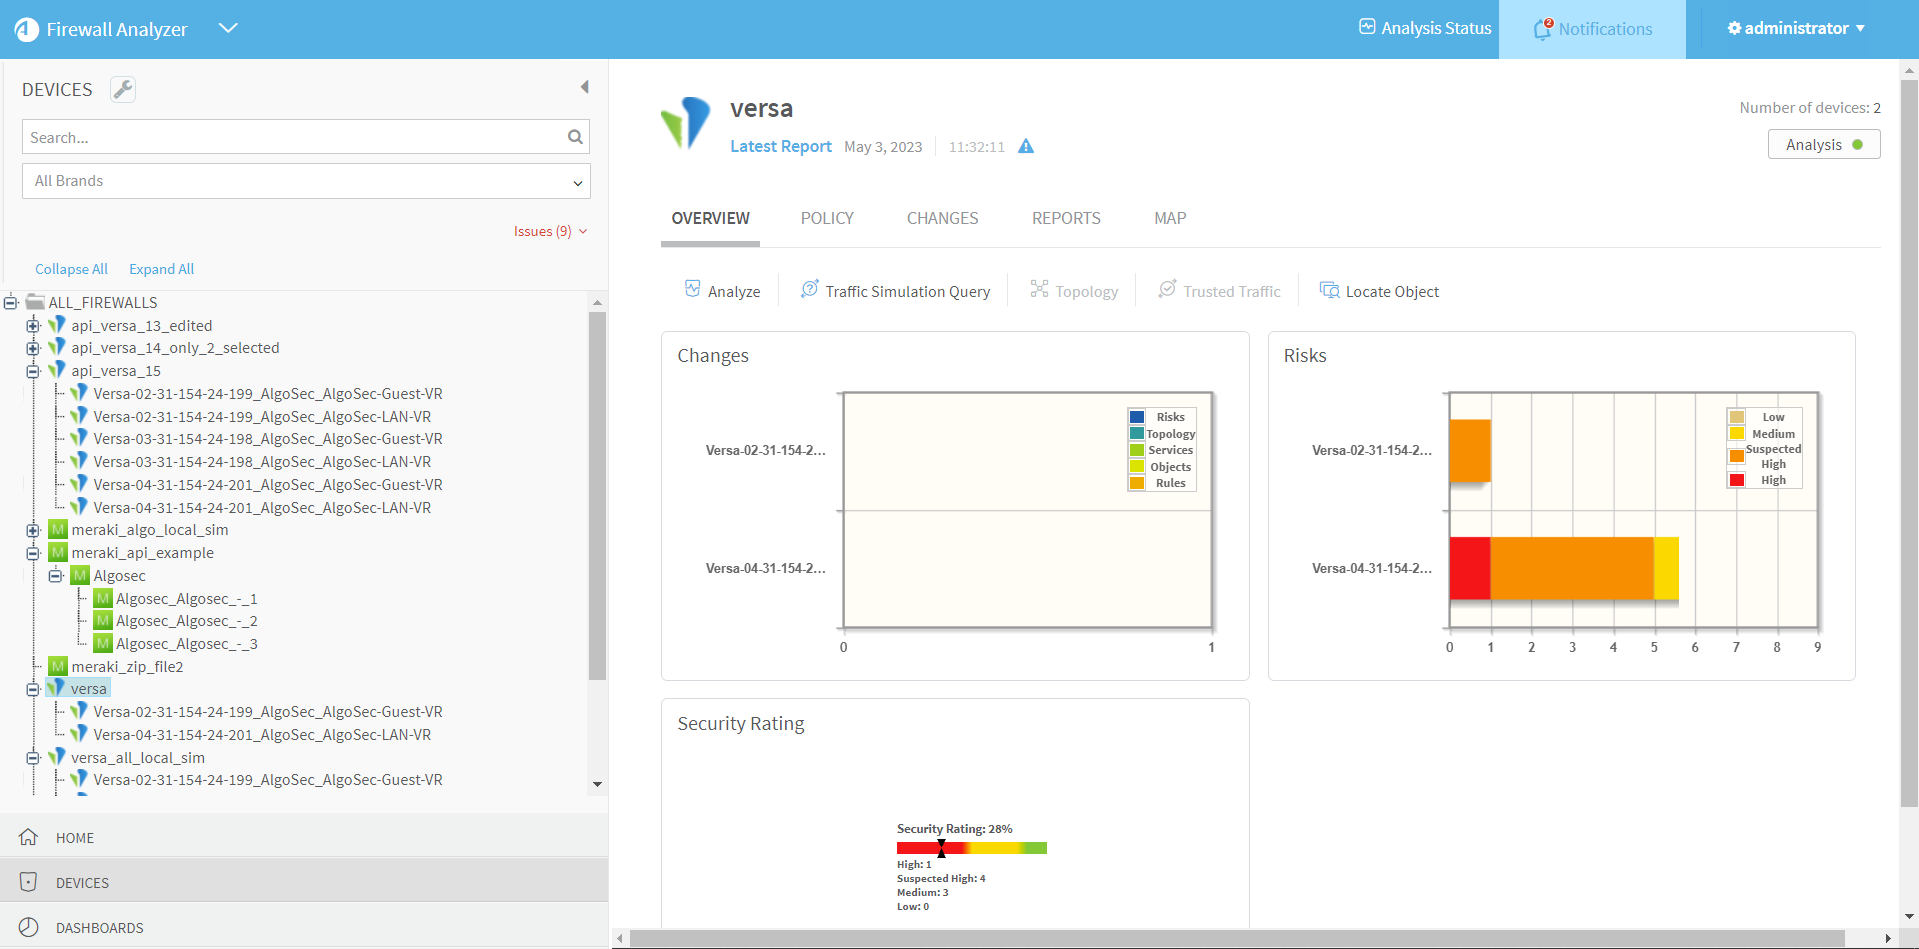This screenshot has width=1919, height=949.
Task: Click the Analyze toolbar action
Action: (x=722, y=291)
